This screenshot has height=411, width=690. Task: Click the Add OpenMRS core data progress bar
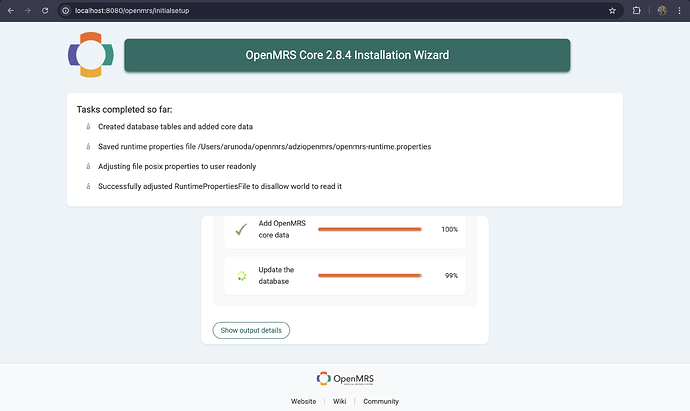tap(370, 230)
